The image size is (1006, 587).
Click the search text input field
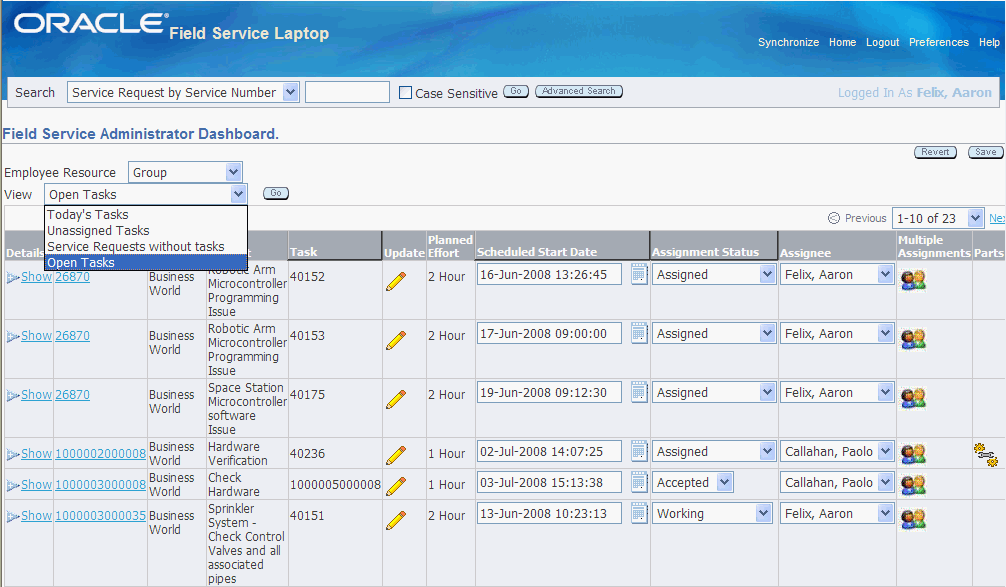[347, 92]
